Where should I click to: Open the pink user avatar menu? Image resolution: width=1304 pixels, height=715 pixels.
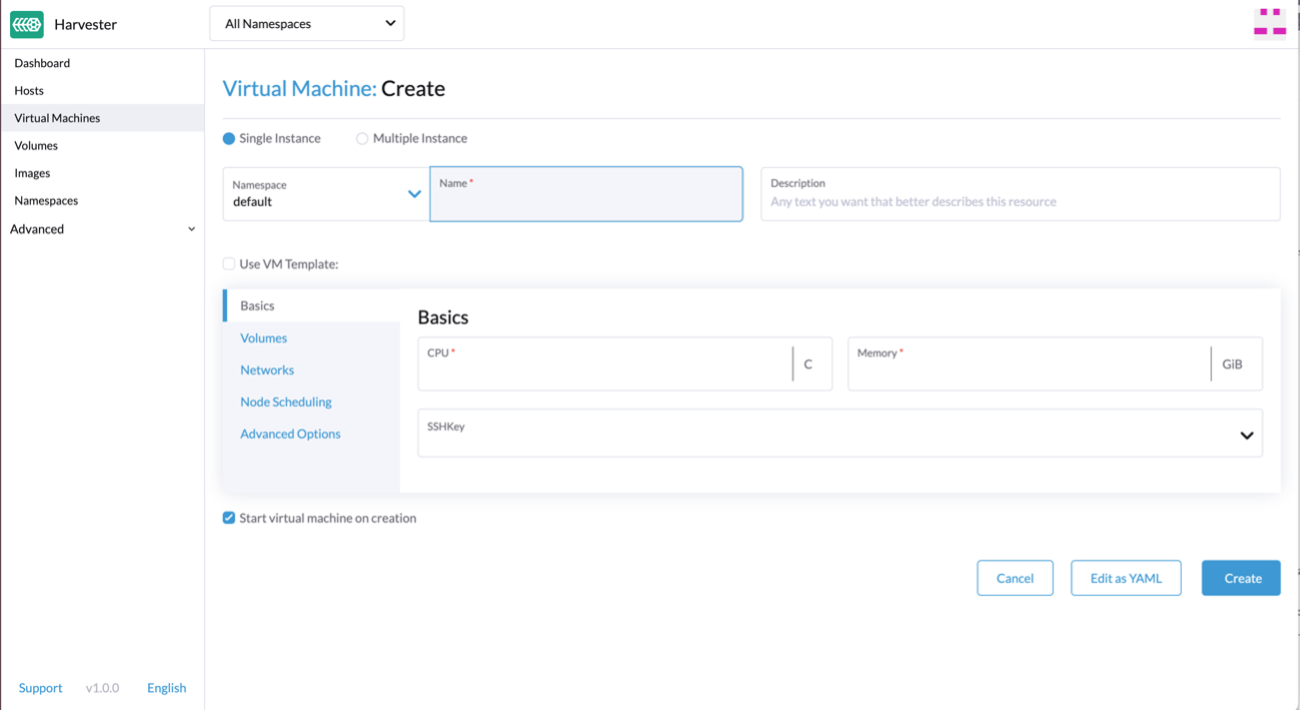coord(1269,23)
